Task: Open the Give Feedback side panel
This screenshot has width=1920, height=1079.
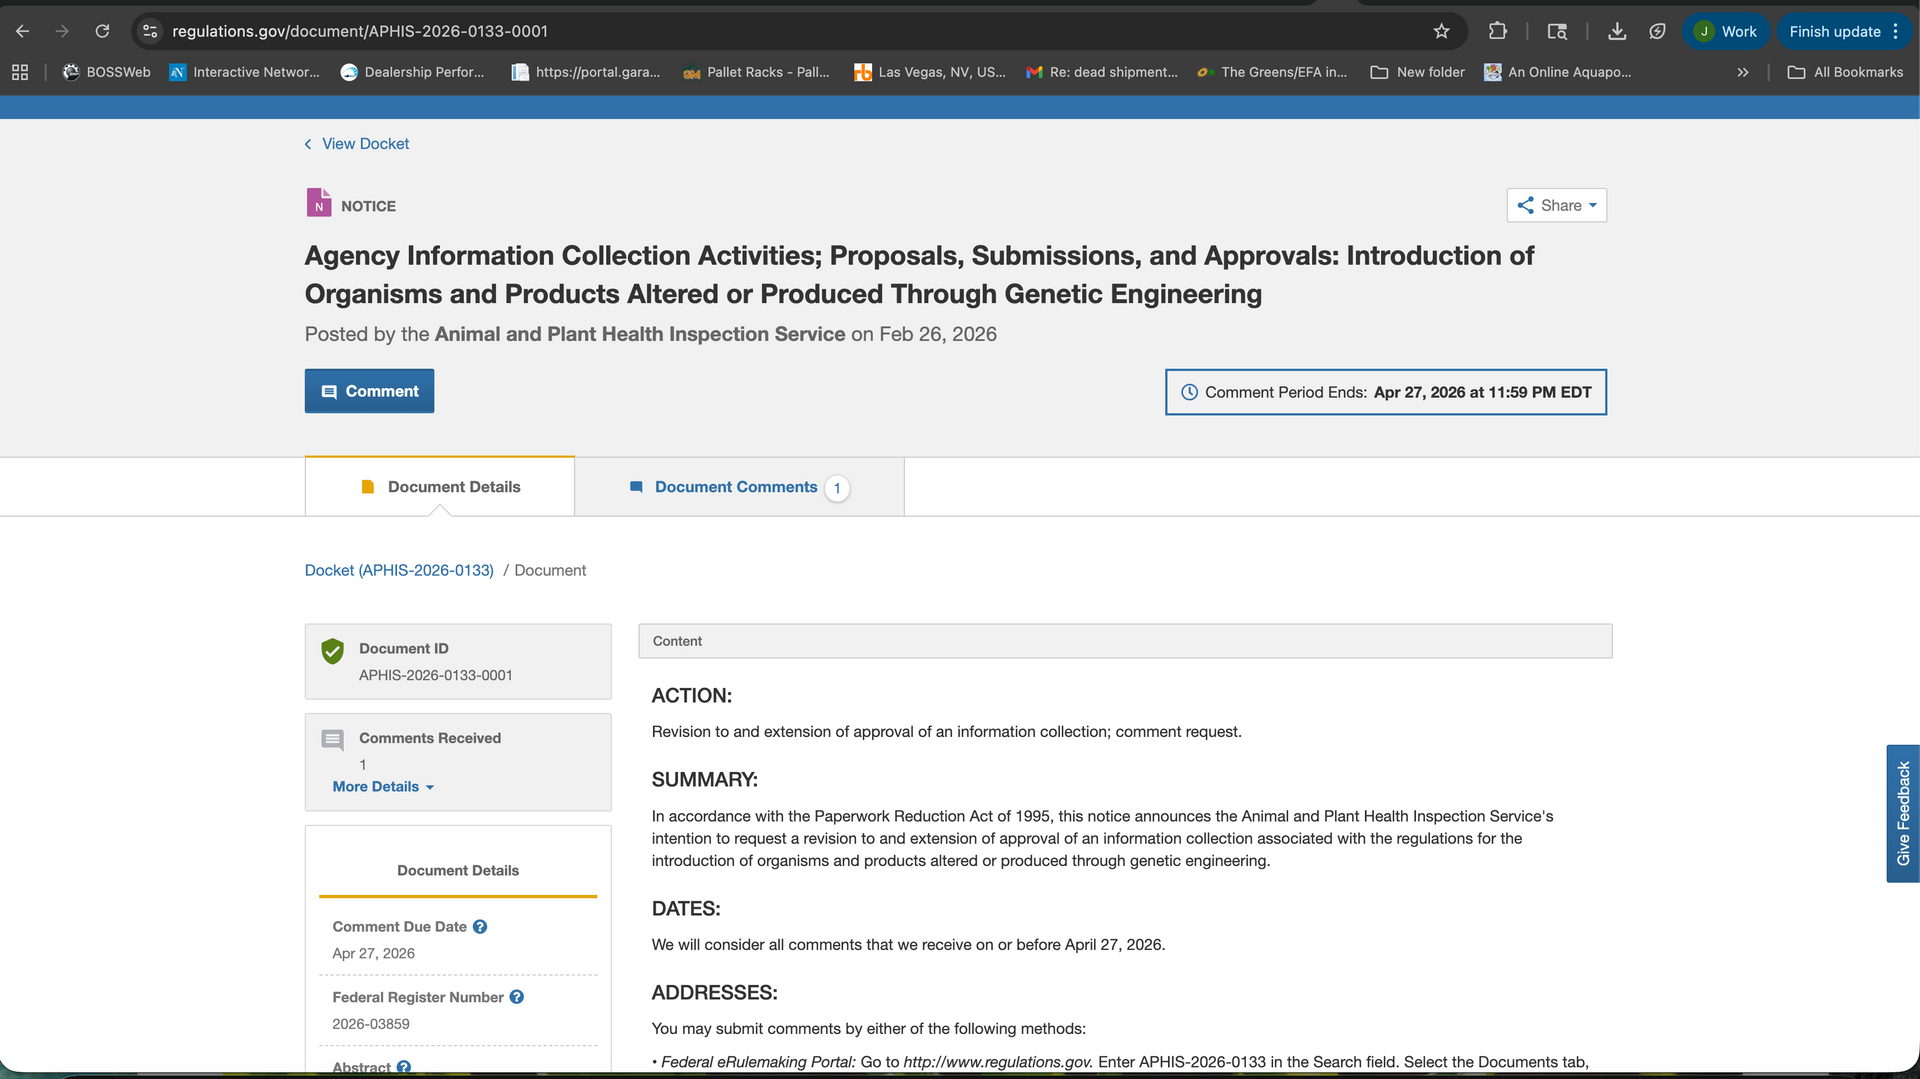Action: [1902, 813]
